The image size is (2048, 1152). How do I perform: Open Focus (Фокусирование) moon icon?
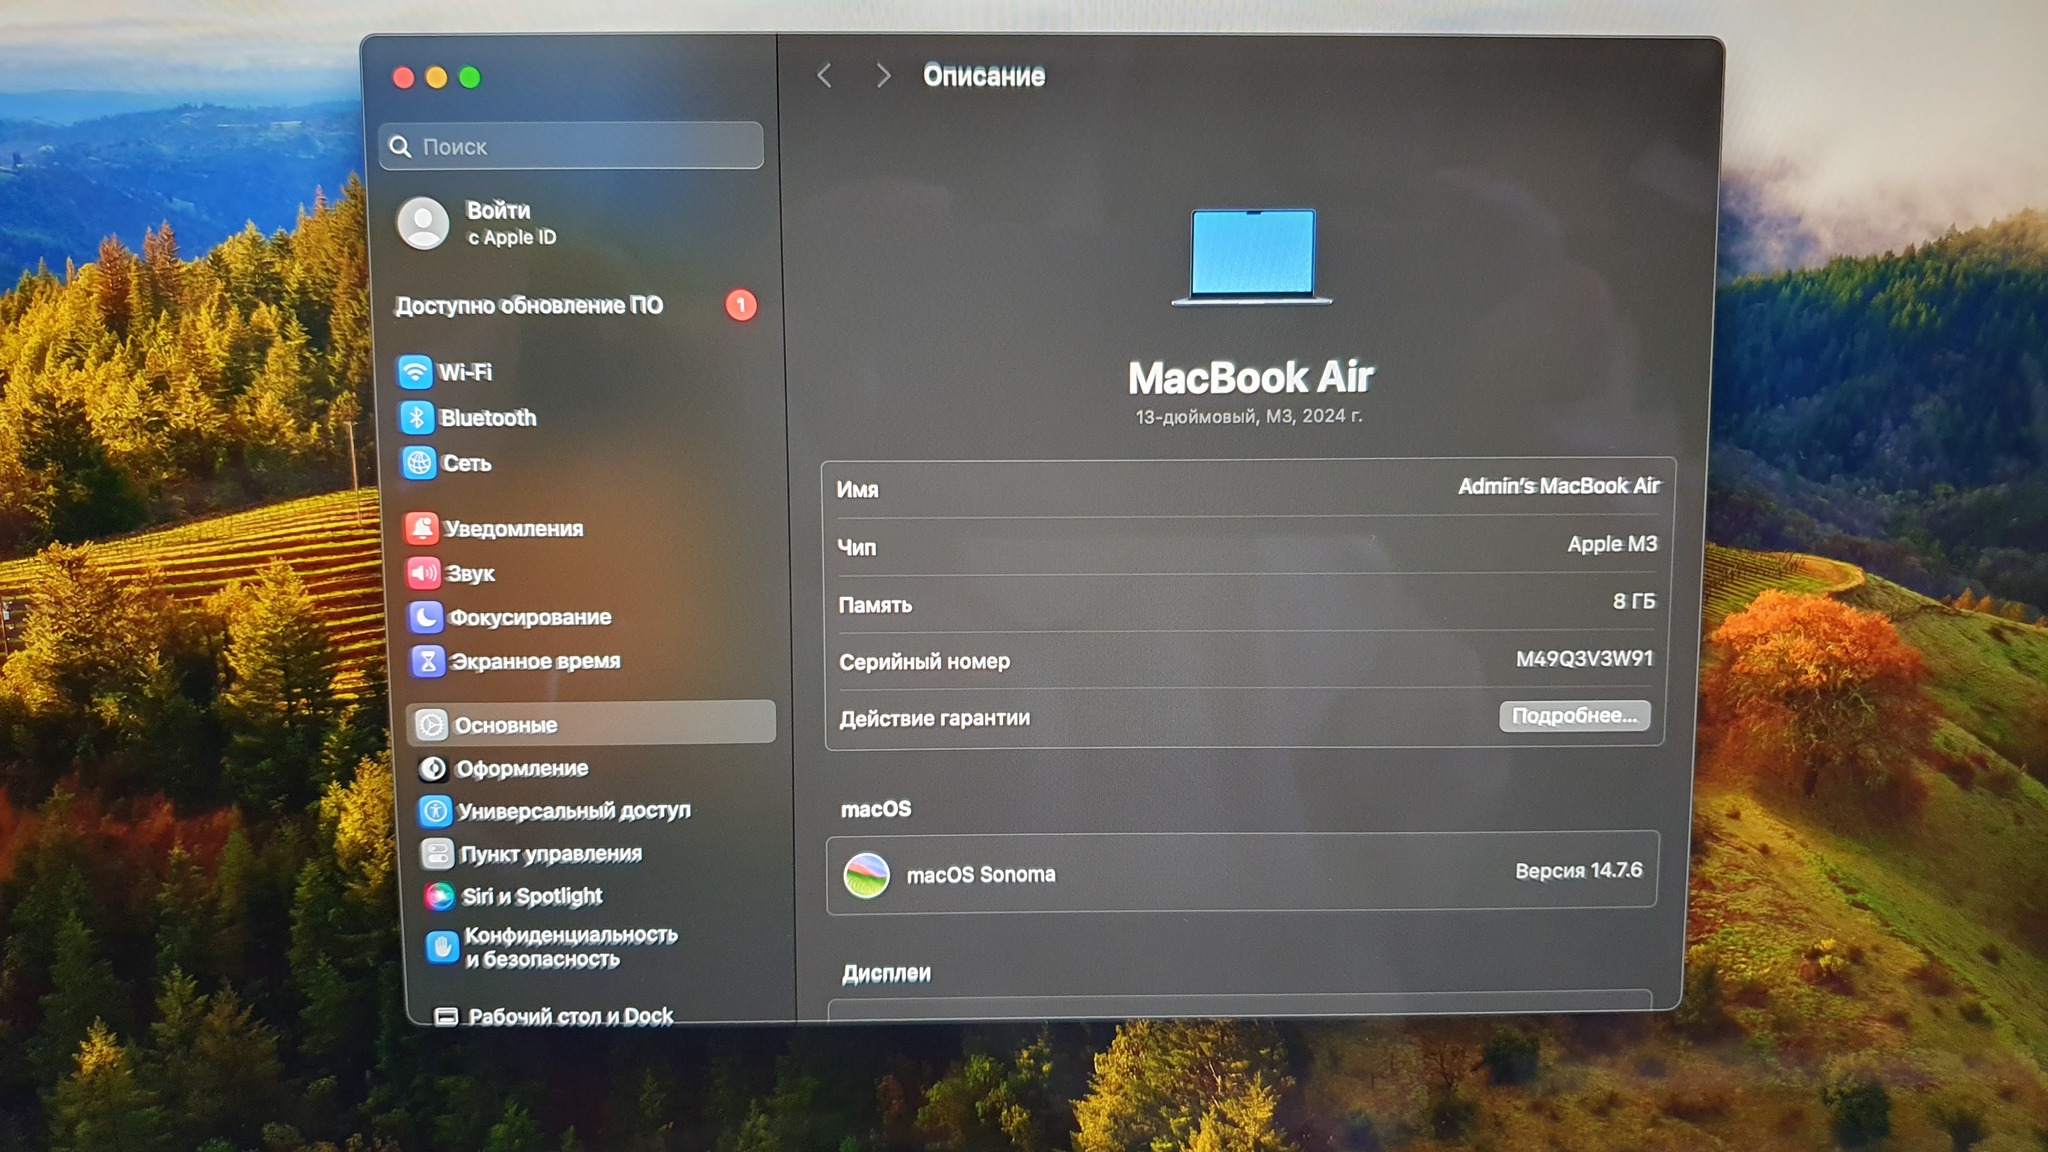tap(425, 617)
